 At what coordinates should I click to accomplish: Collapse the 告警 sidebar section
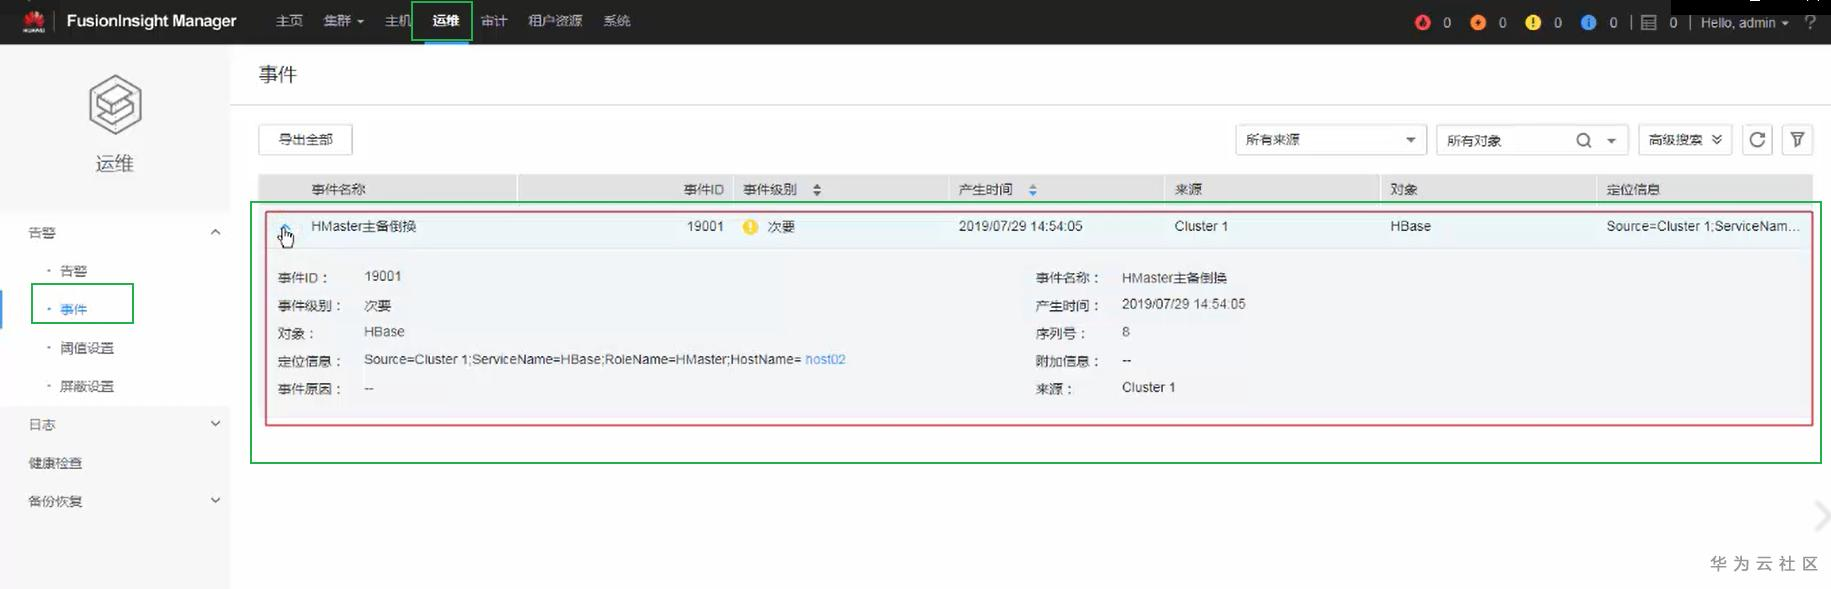215,232
